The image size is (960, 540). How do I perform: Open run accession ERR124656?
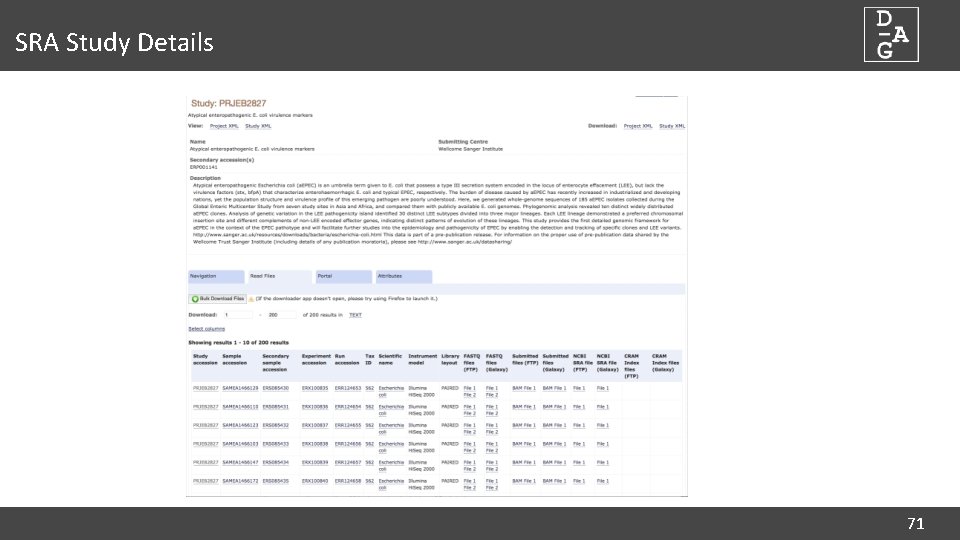click(348, 444)
